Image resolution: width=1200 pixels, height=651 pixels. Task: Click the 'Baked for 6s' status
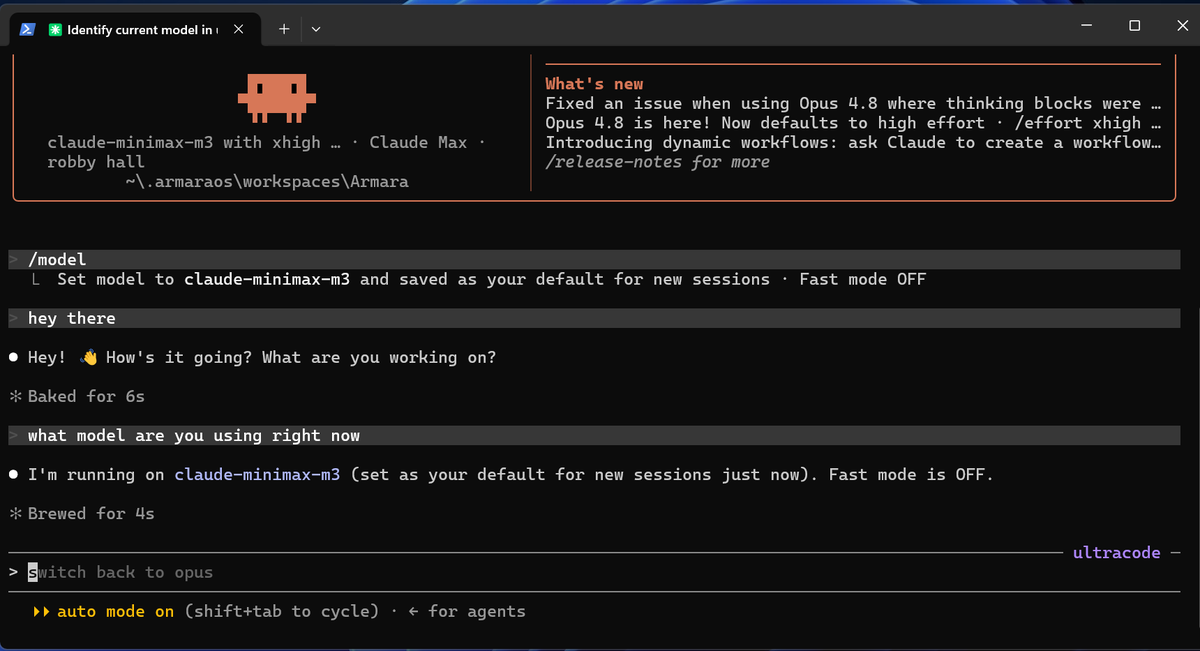[86, 396]
